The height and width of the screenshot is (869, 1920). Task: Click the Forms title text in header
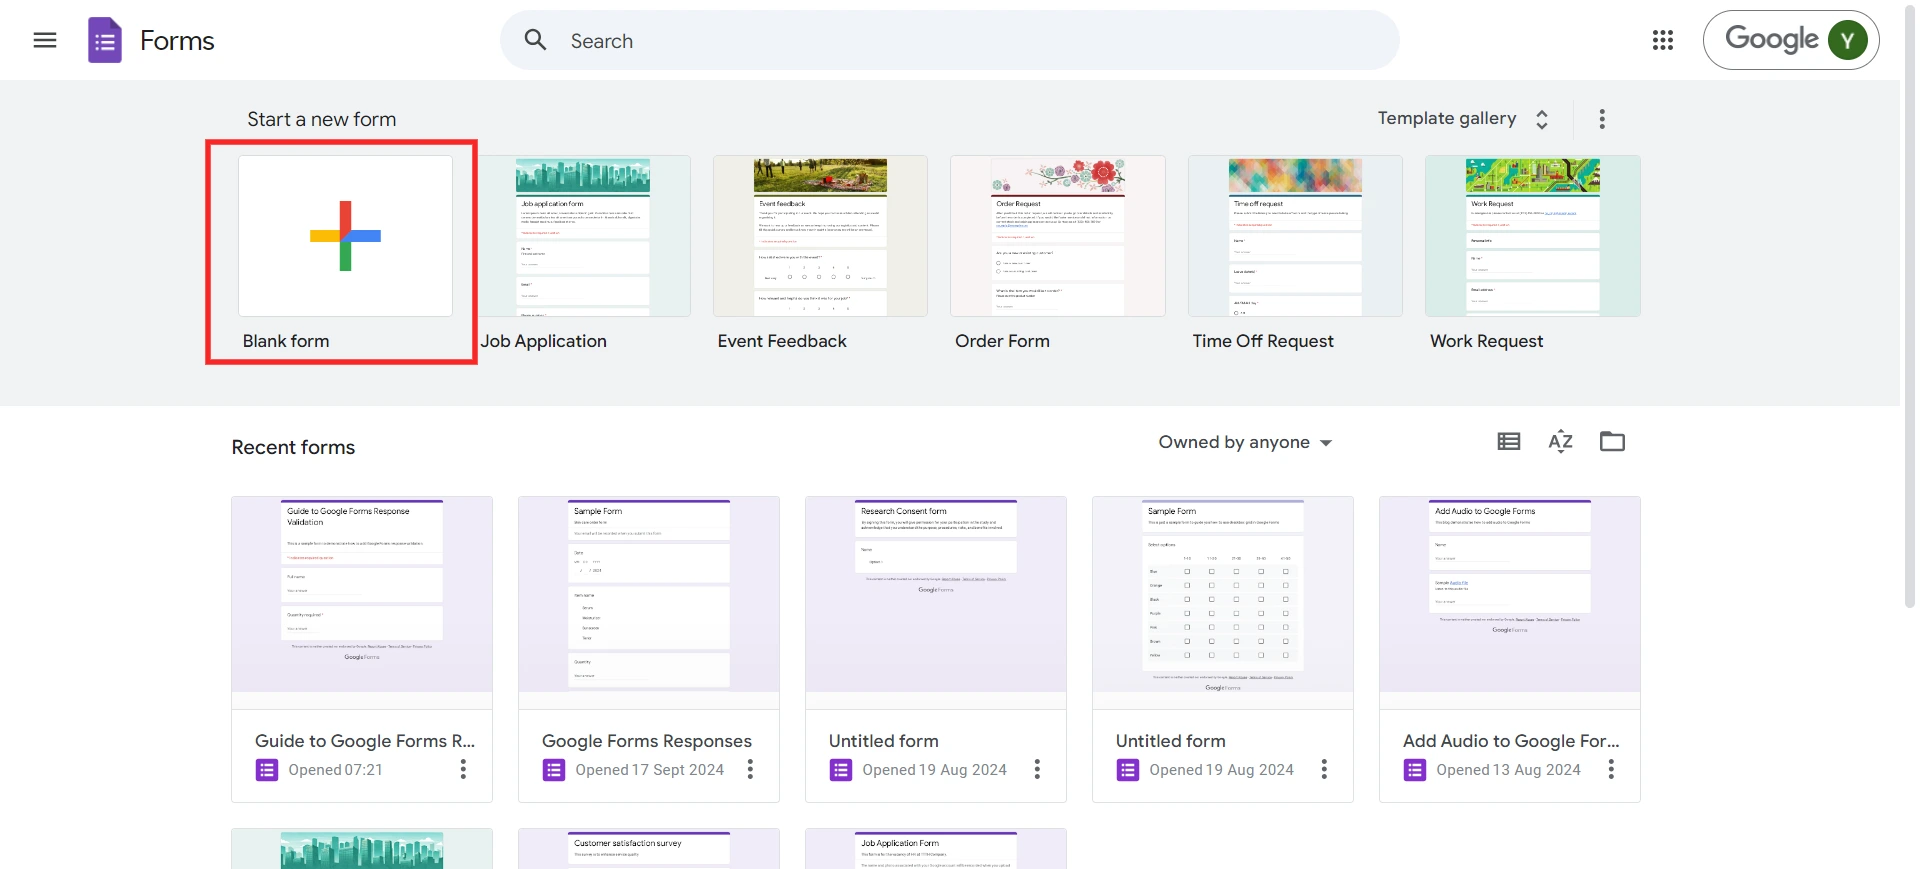pyautogui.click(x=177, y=41)
